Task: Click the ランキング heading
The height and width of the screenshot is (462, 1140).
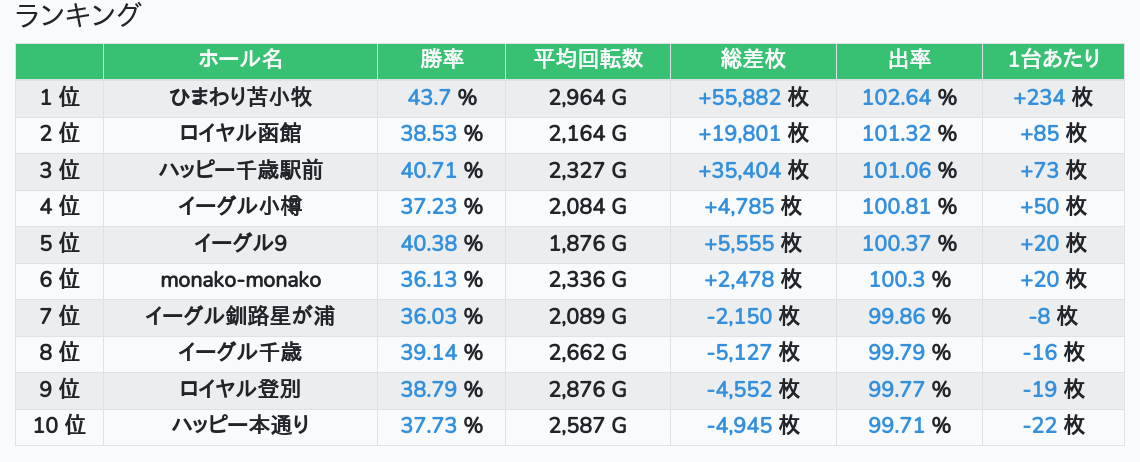Action: click(78, 17)
